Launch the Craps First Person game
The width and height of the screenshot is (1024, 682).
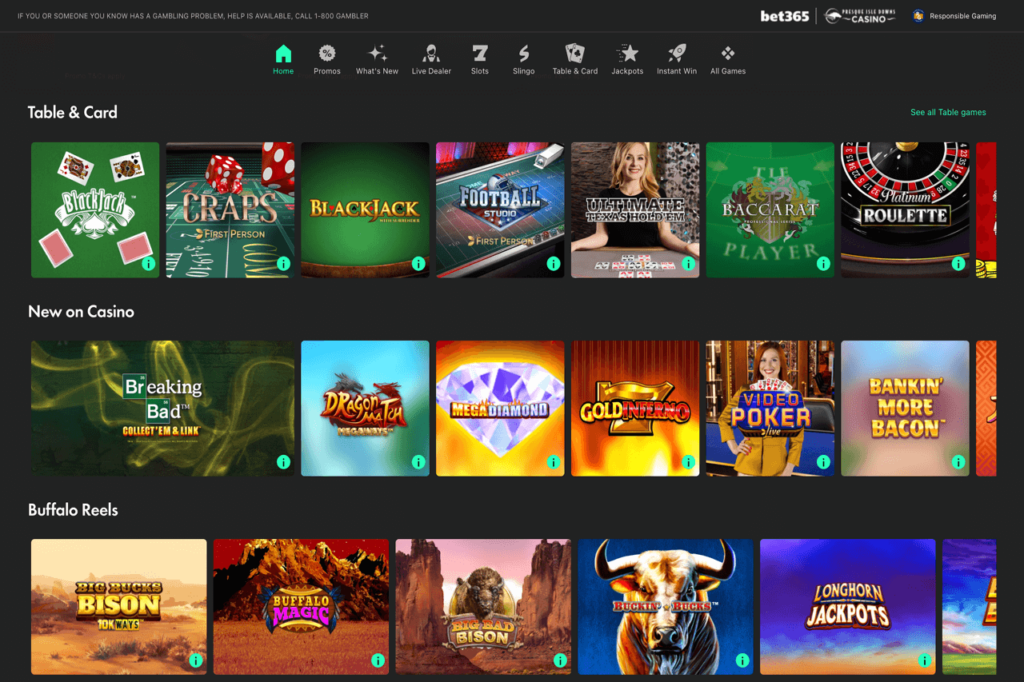[x=230, y=210]
